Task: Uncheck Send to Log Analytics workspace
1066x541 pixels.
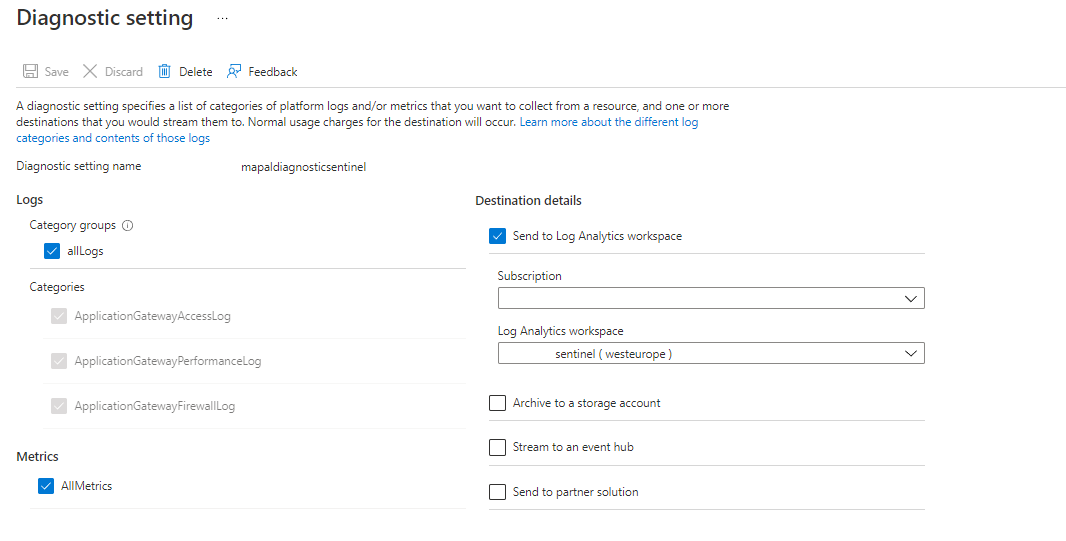Action: point(497,236)
